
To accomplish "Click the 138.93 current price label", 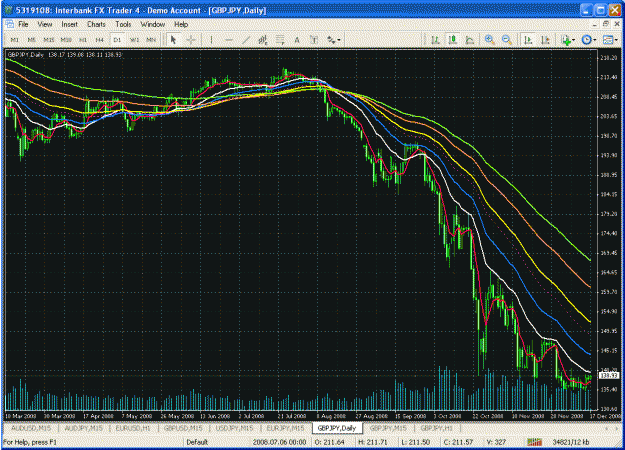I will (609, 375).
